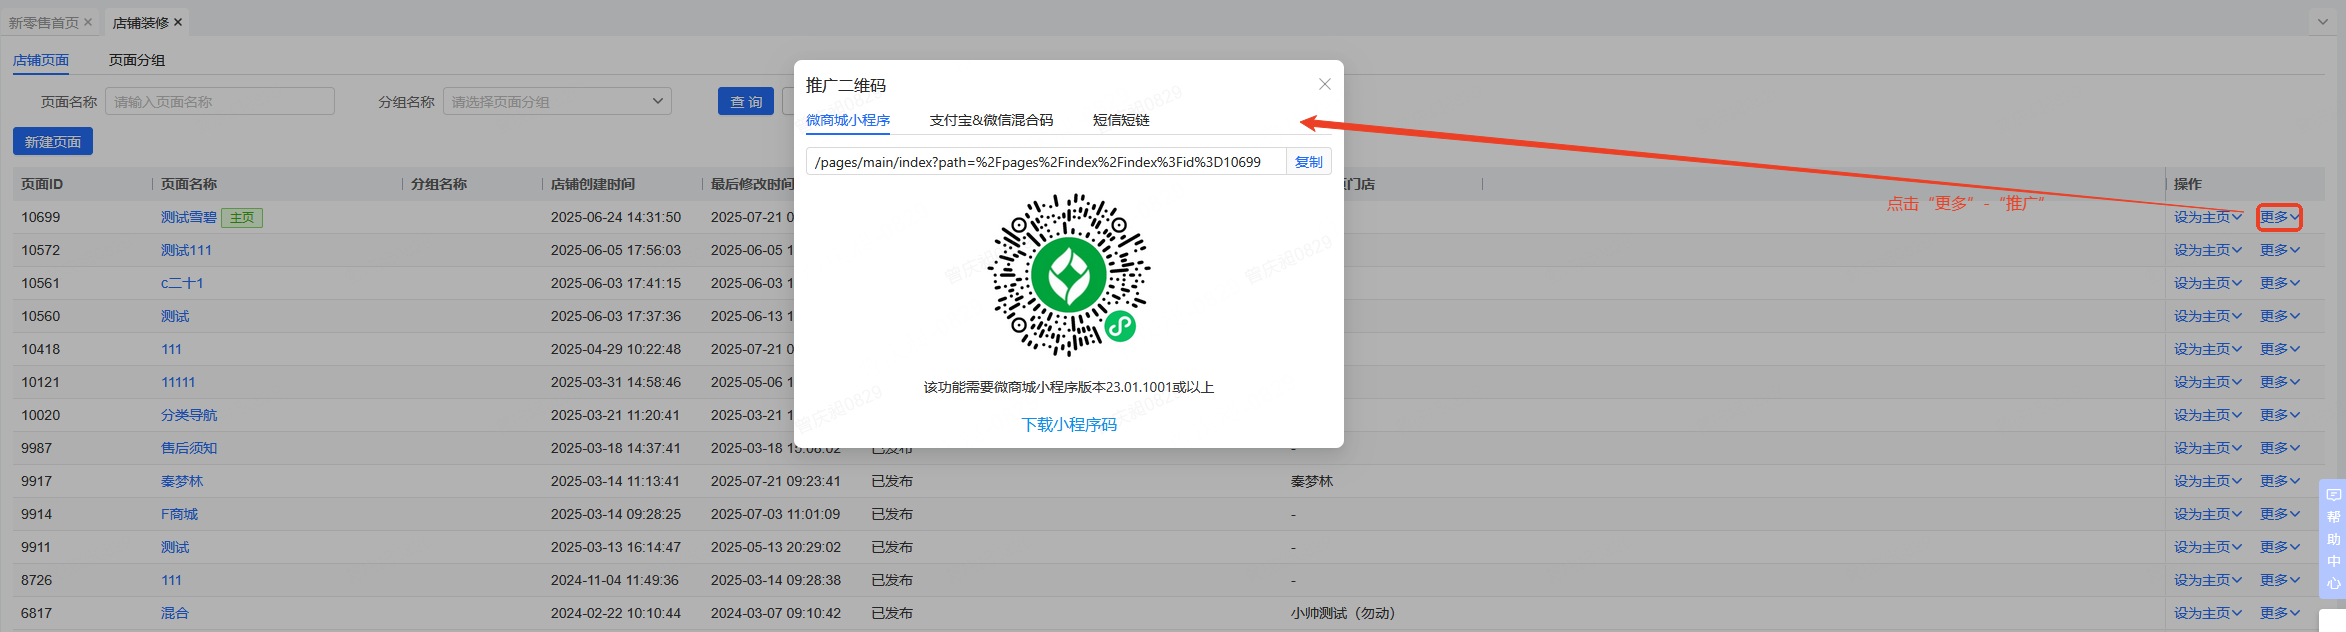Copy the mini-program path with 复制

(x=1308, y=162)
